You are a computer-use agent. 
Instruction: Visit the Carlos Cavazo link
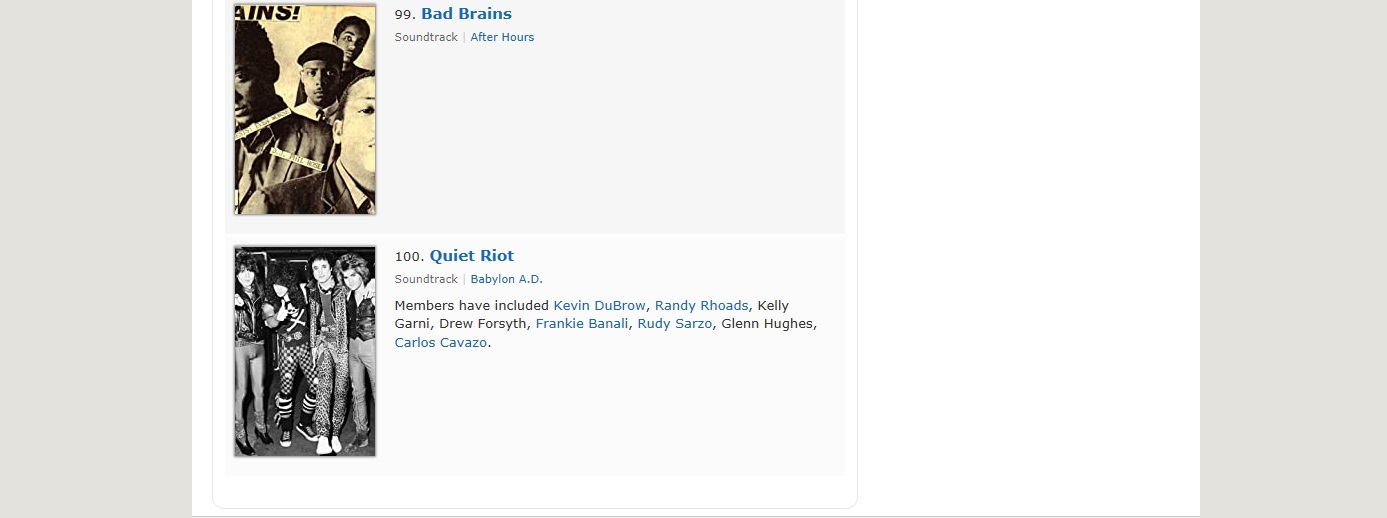coord(441,343)
